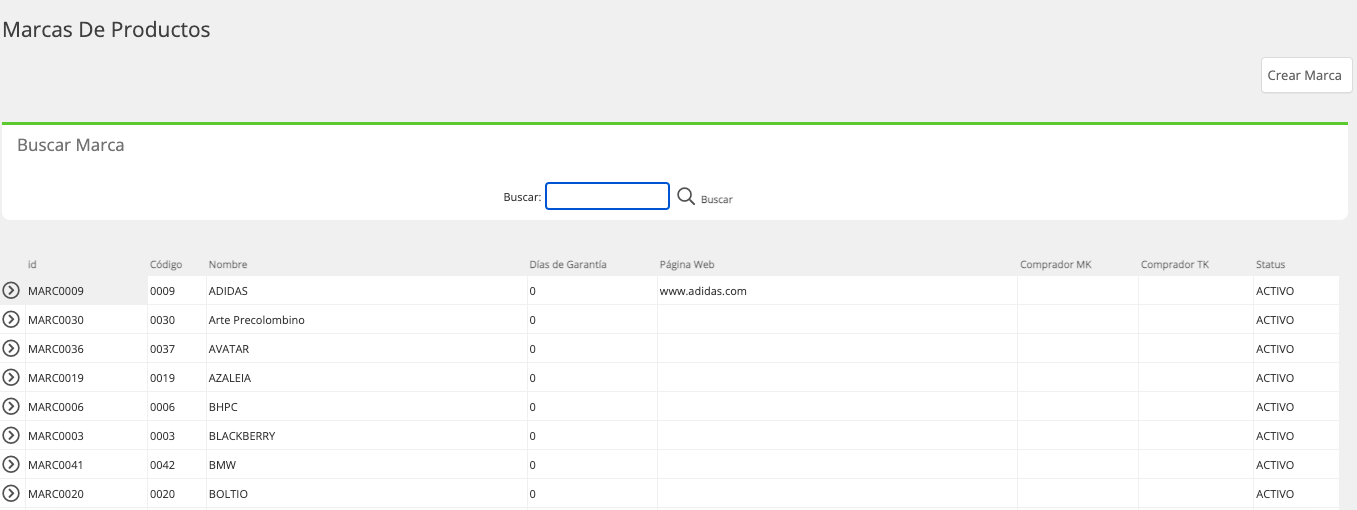Click the BLACKBERRY name cell
Image resolution: width=1357 pixels, height=510 pixels.
point(367,436)
